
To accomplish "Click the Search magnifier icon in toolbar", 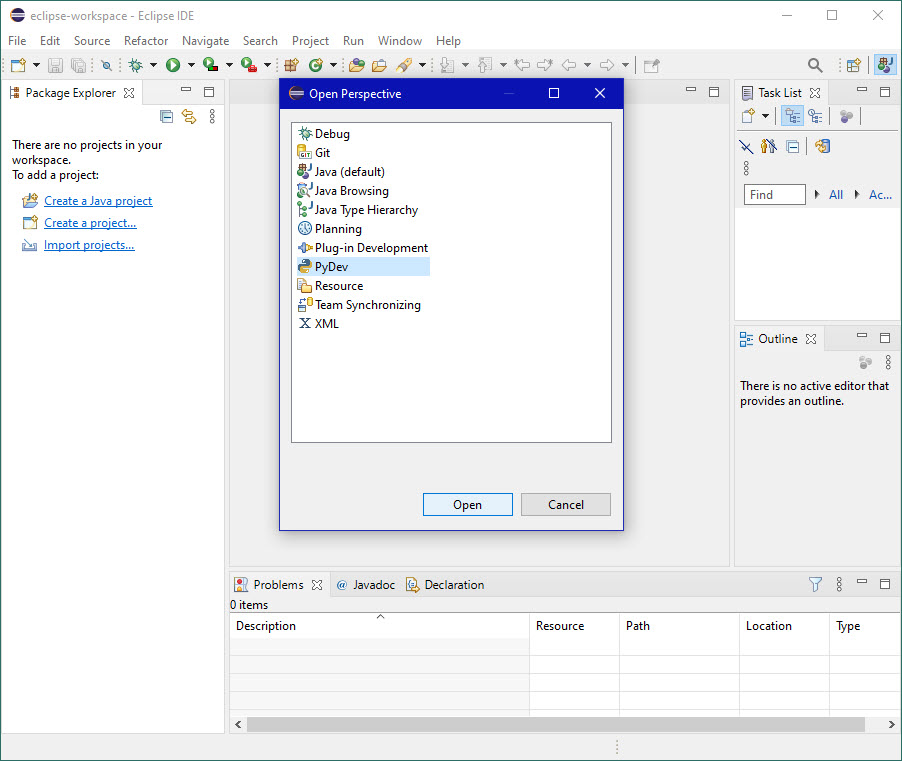I will (815, 65).
